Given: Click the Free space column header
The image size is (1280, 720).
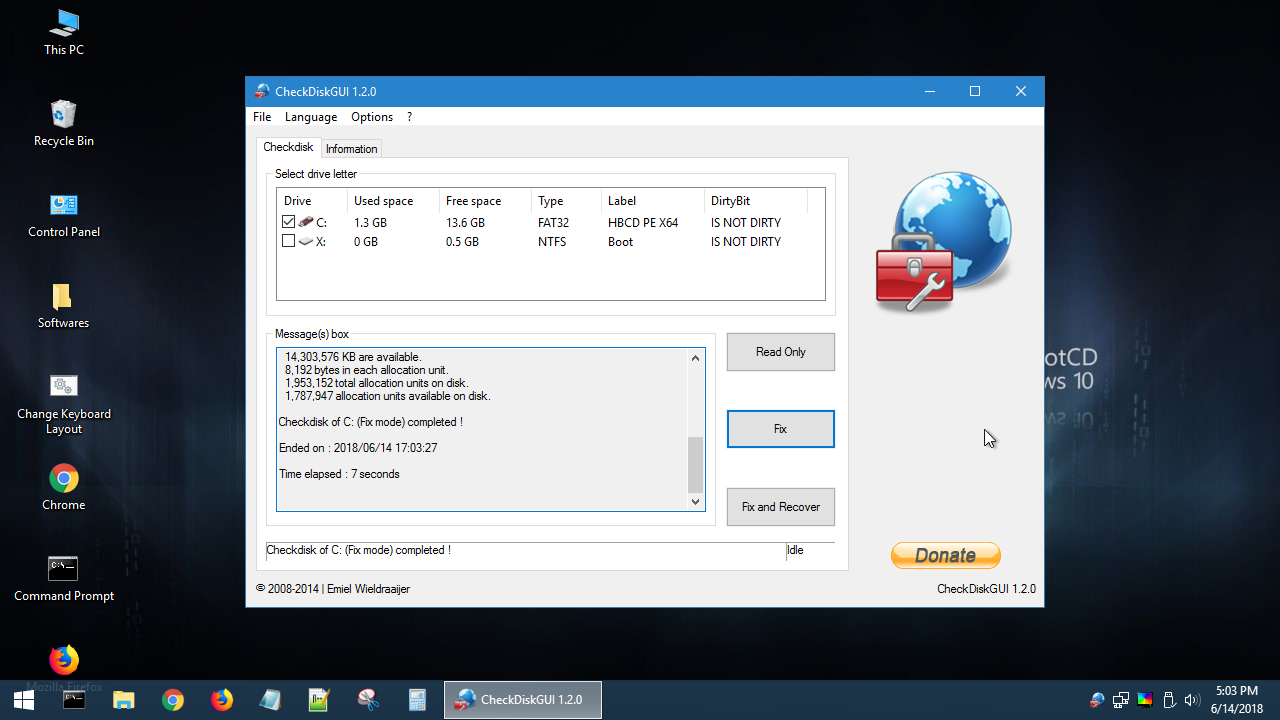Looking at the screenshot, I should [473, 201].
